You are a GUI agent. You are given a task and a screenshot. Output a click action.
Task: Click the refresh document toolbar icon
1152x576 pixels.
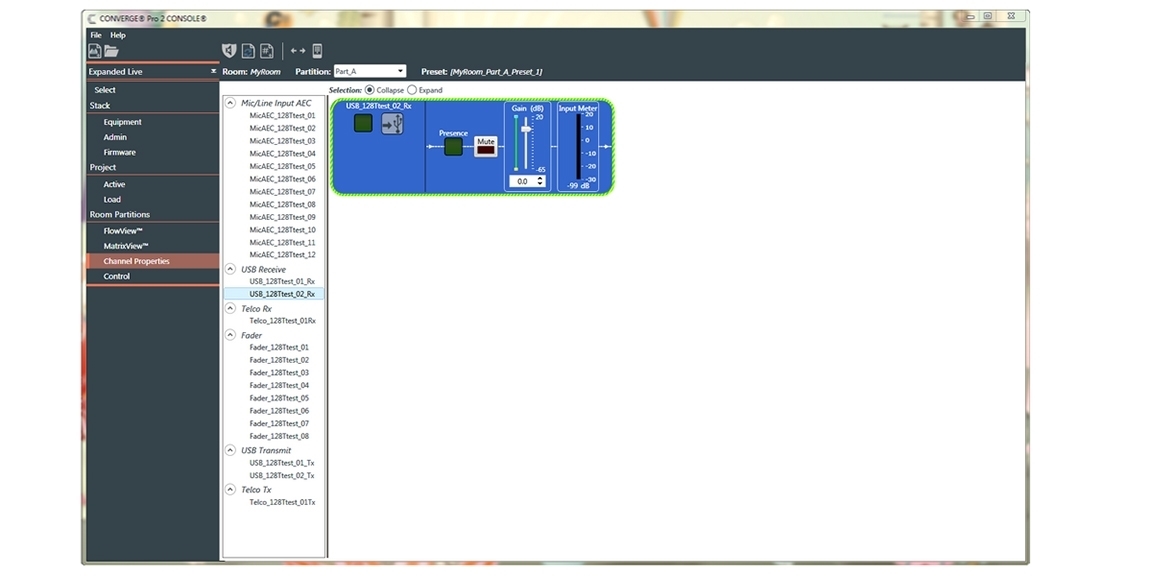pos(248,51)
